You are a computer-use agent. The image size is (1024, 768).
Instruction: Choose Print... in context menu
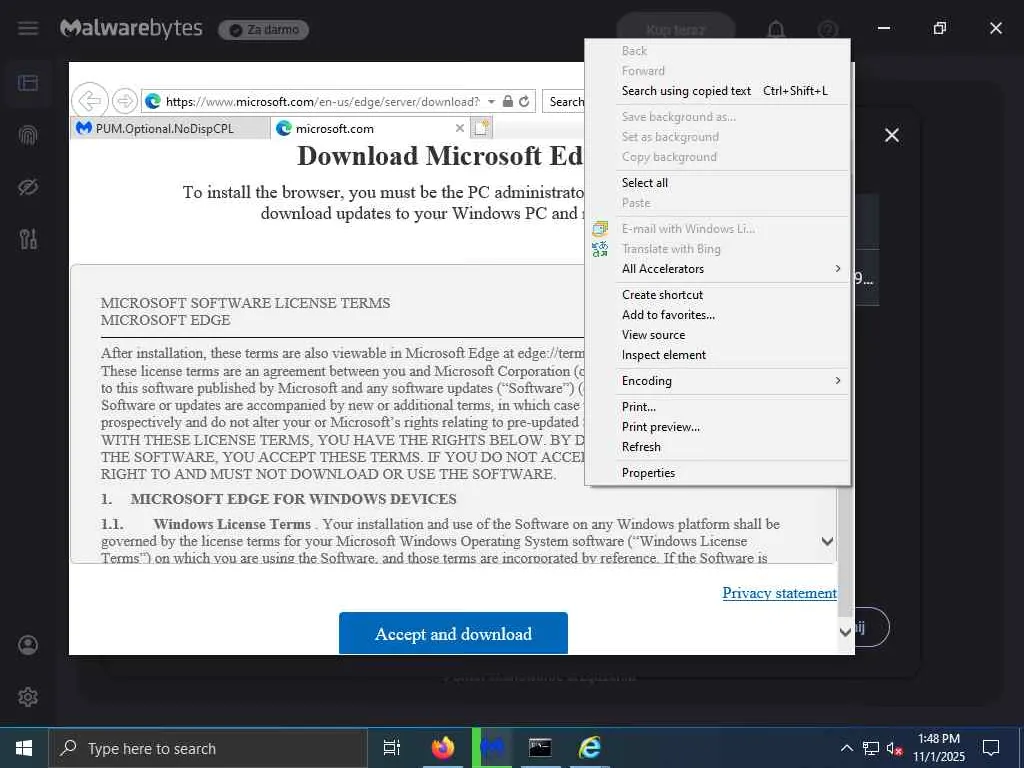click(x=732, y=407)
